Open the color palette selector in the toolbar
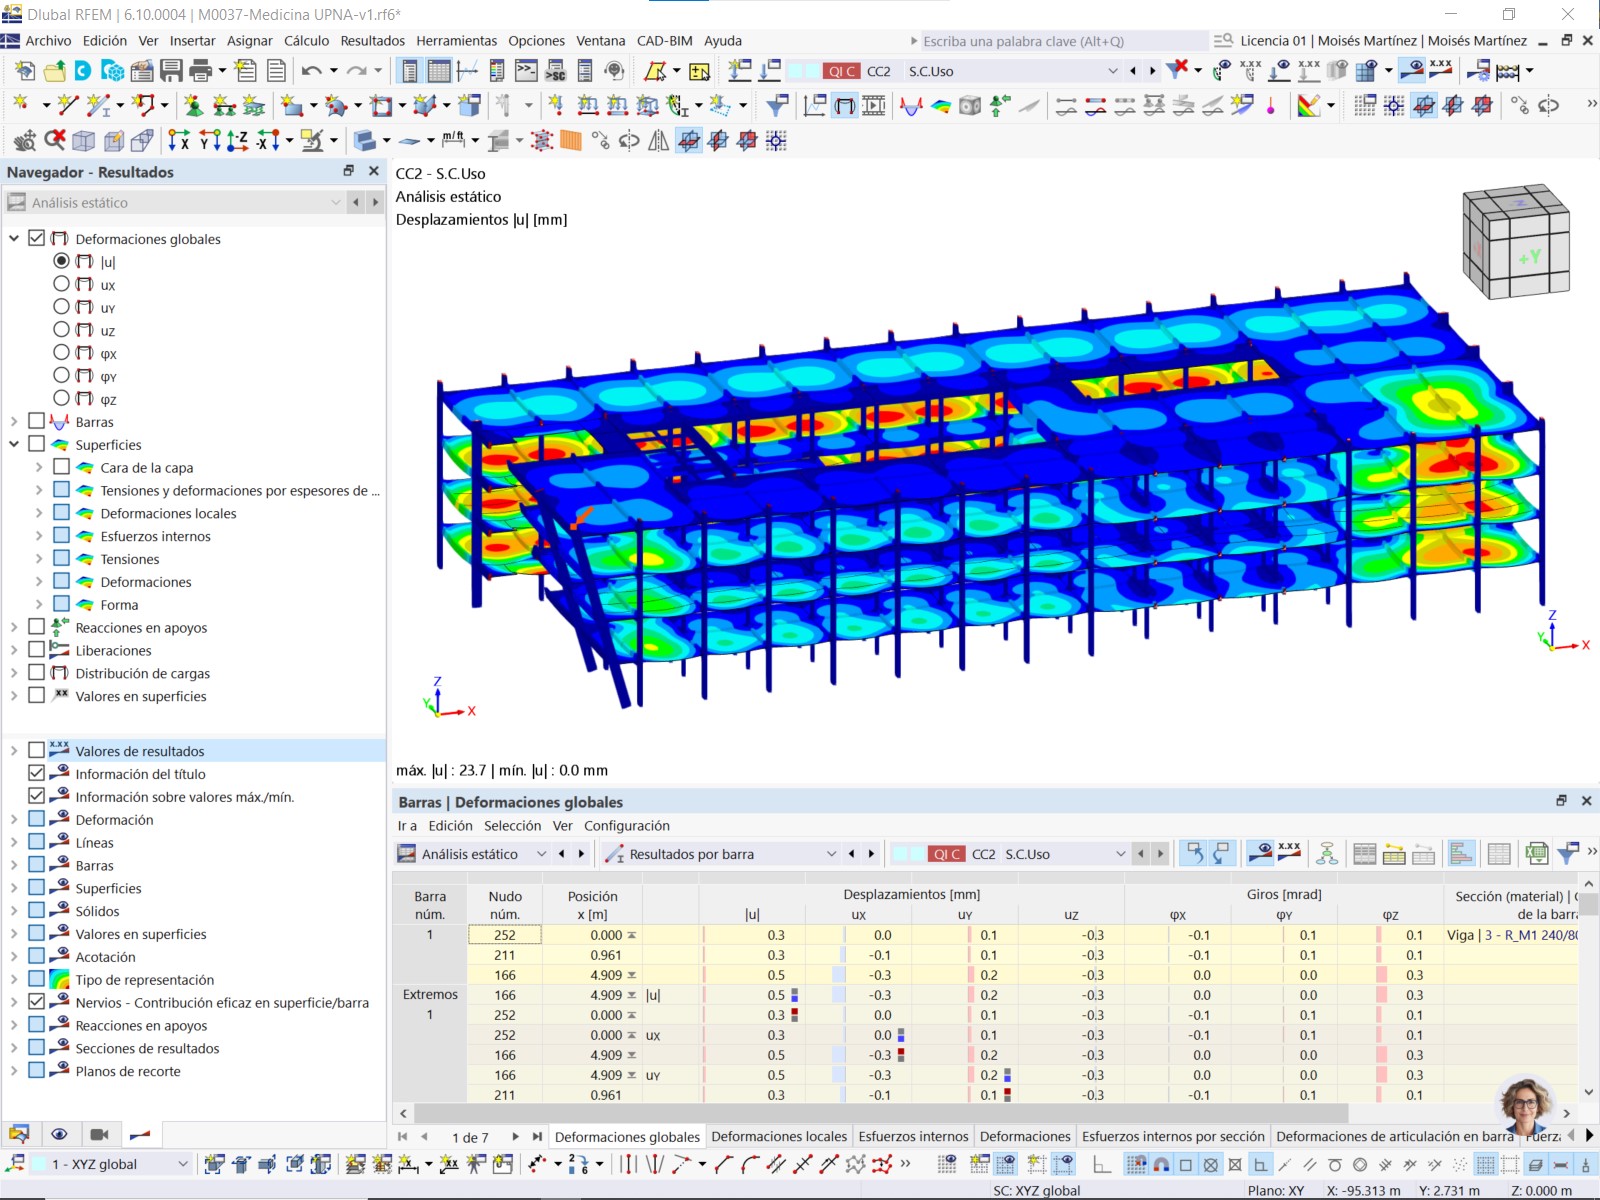This screenshot has width=1600, height=1200. (1310, 104)
